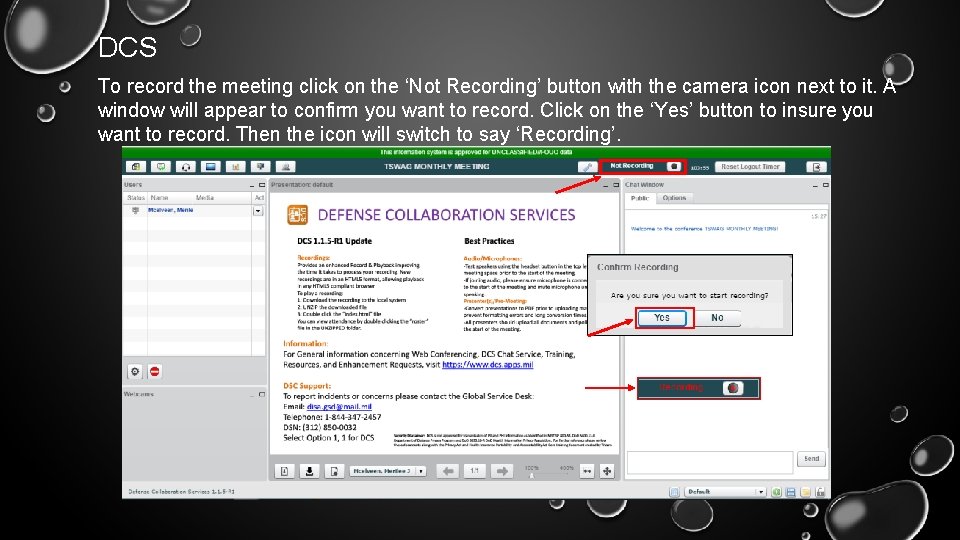960x540 pixels.
Task: Switch to the Options chat tab
Action: [674, 198]
